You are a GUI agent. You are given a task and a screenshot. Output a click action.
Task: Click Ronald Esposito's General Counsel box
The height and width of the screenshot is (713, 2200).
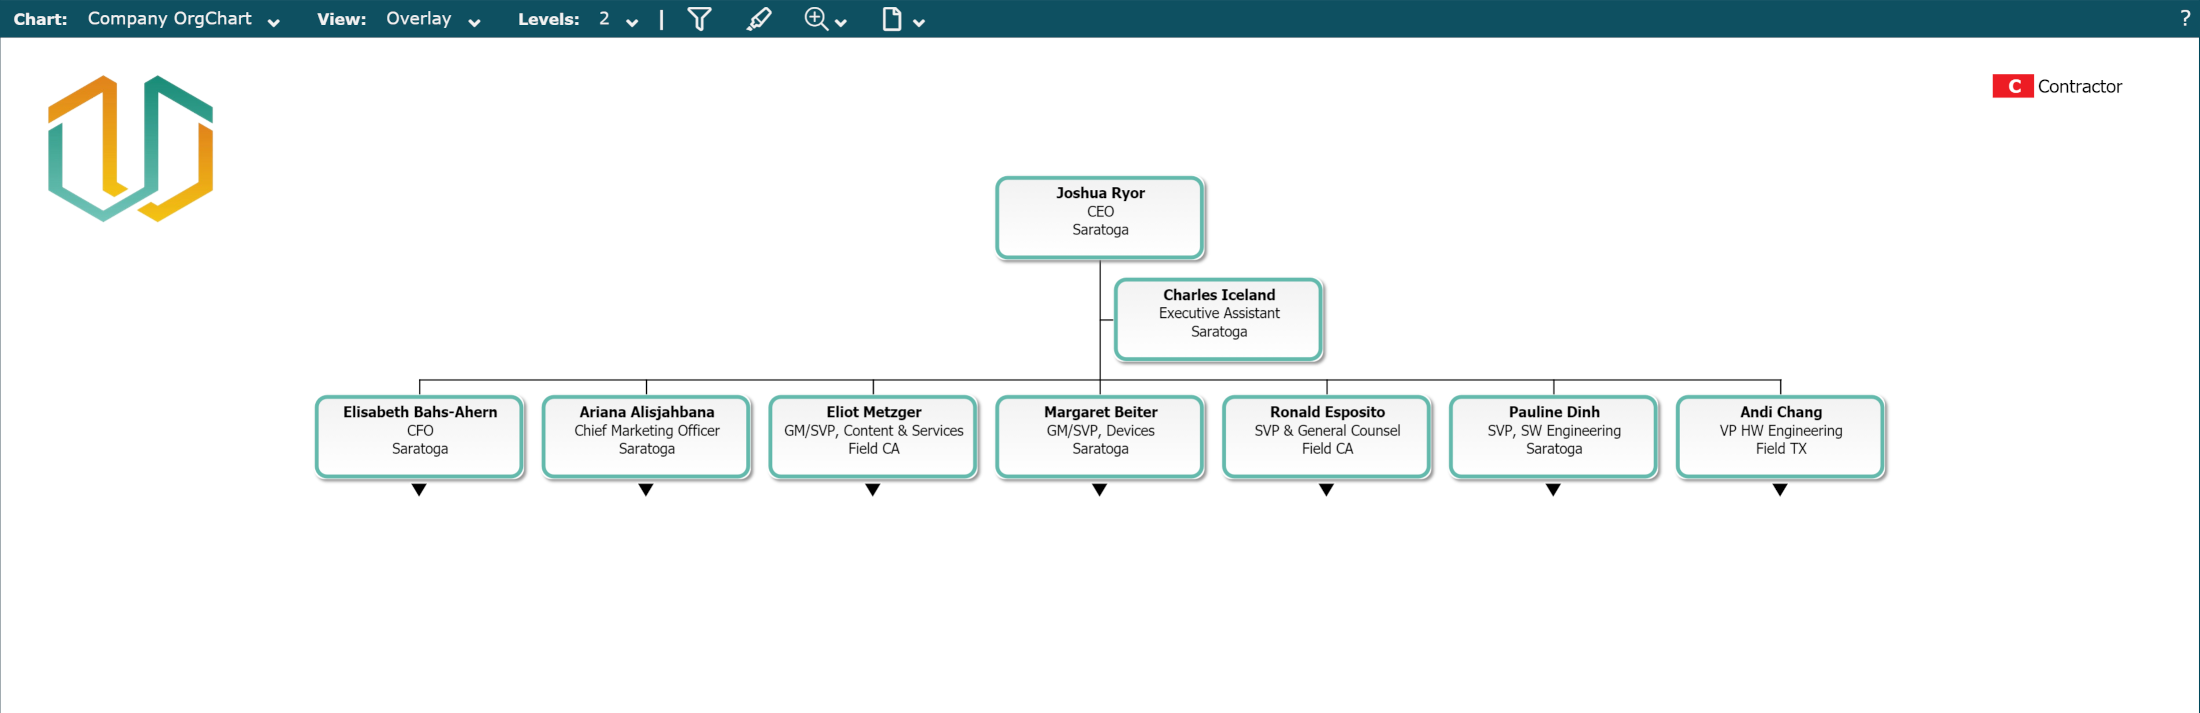click(x=1327, y=436)
